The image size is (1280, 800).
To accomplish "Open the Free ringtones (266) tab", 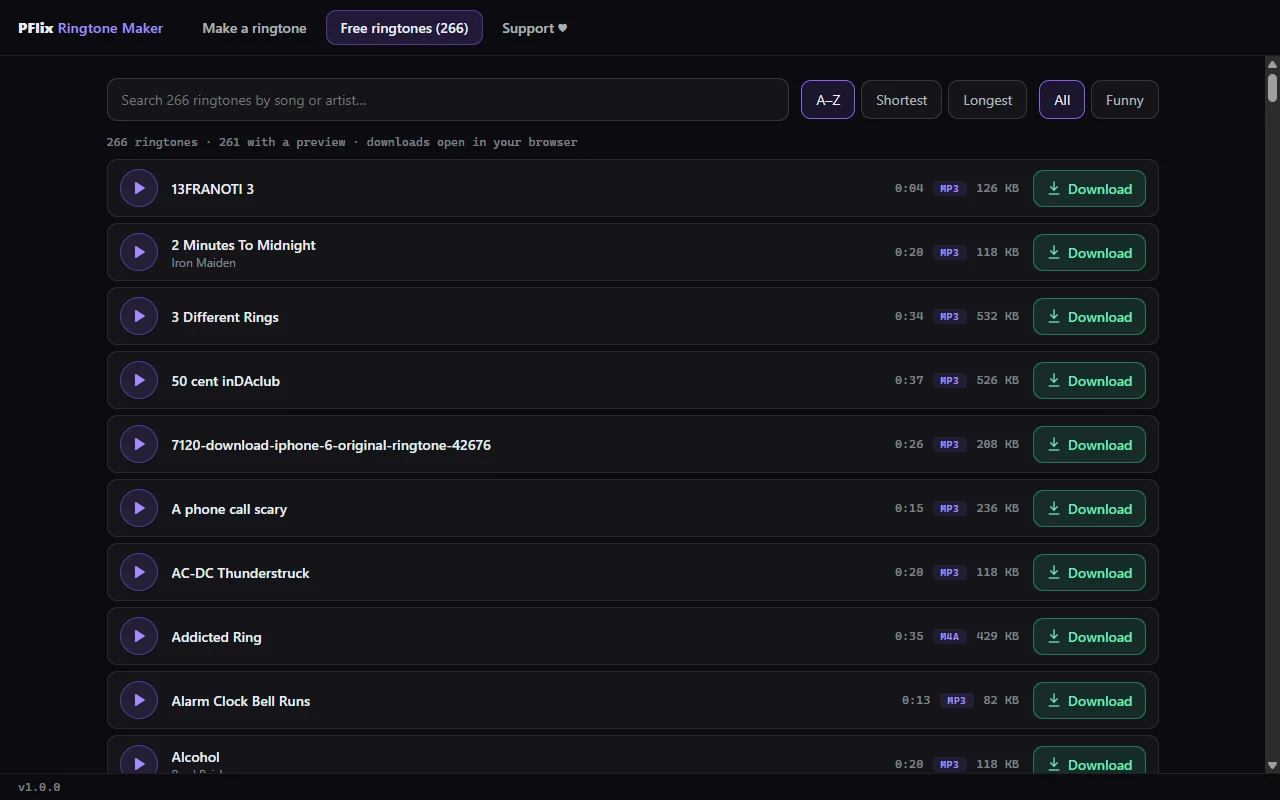I will [404, 28].
